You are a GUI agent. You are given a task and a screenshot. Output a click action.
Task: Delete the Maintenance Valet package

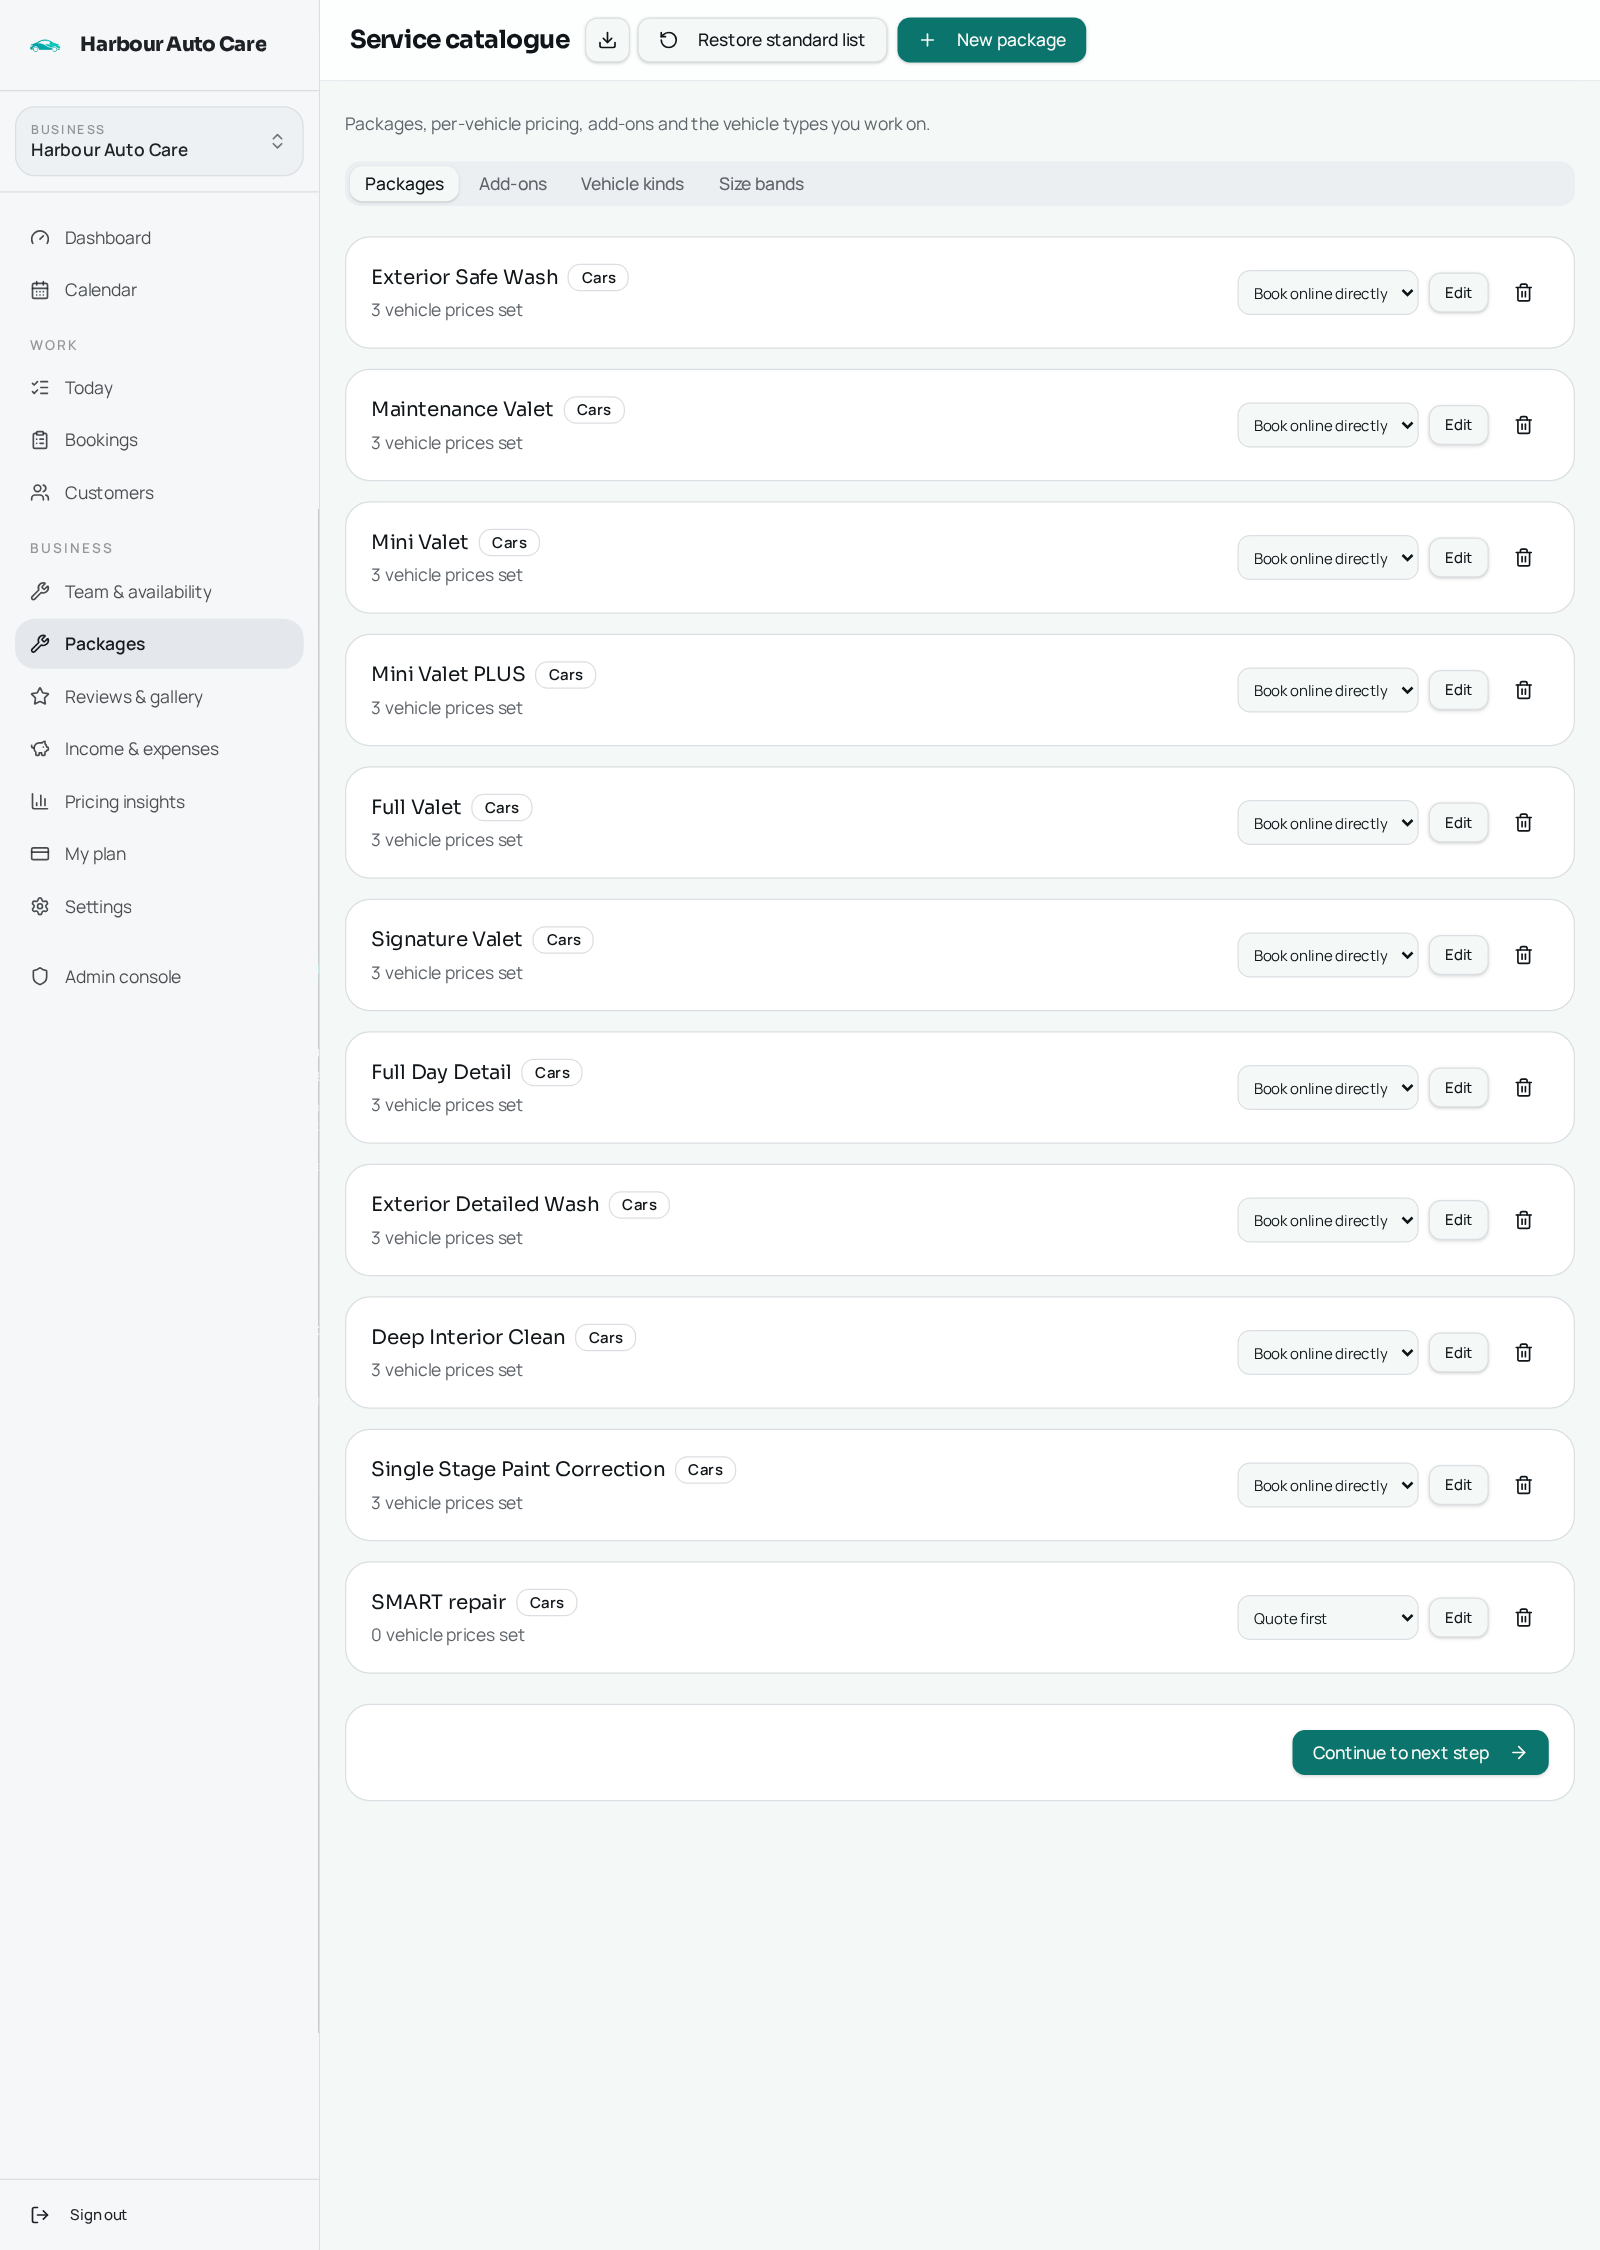click(x=1523, y=425)
